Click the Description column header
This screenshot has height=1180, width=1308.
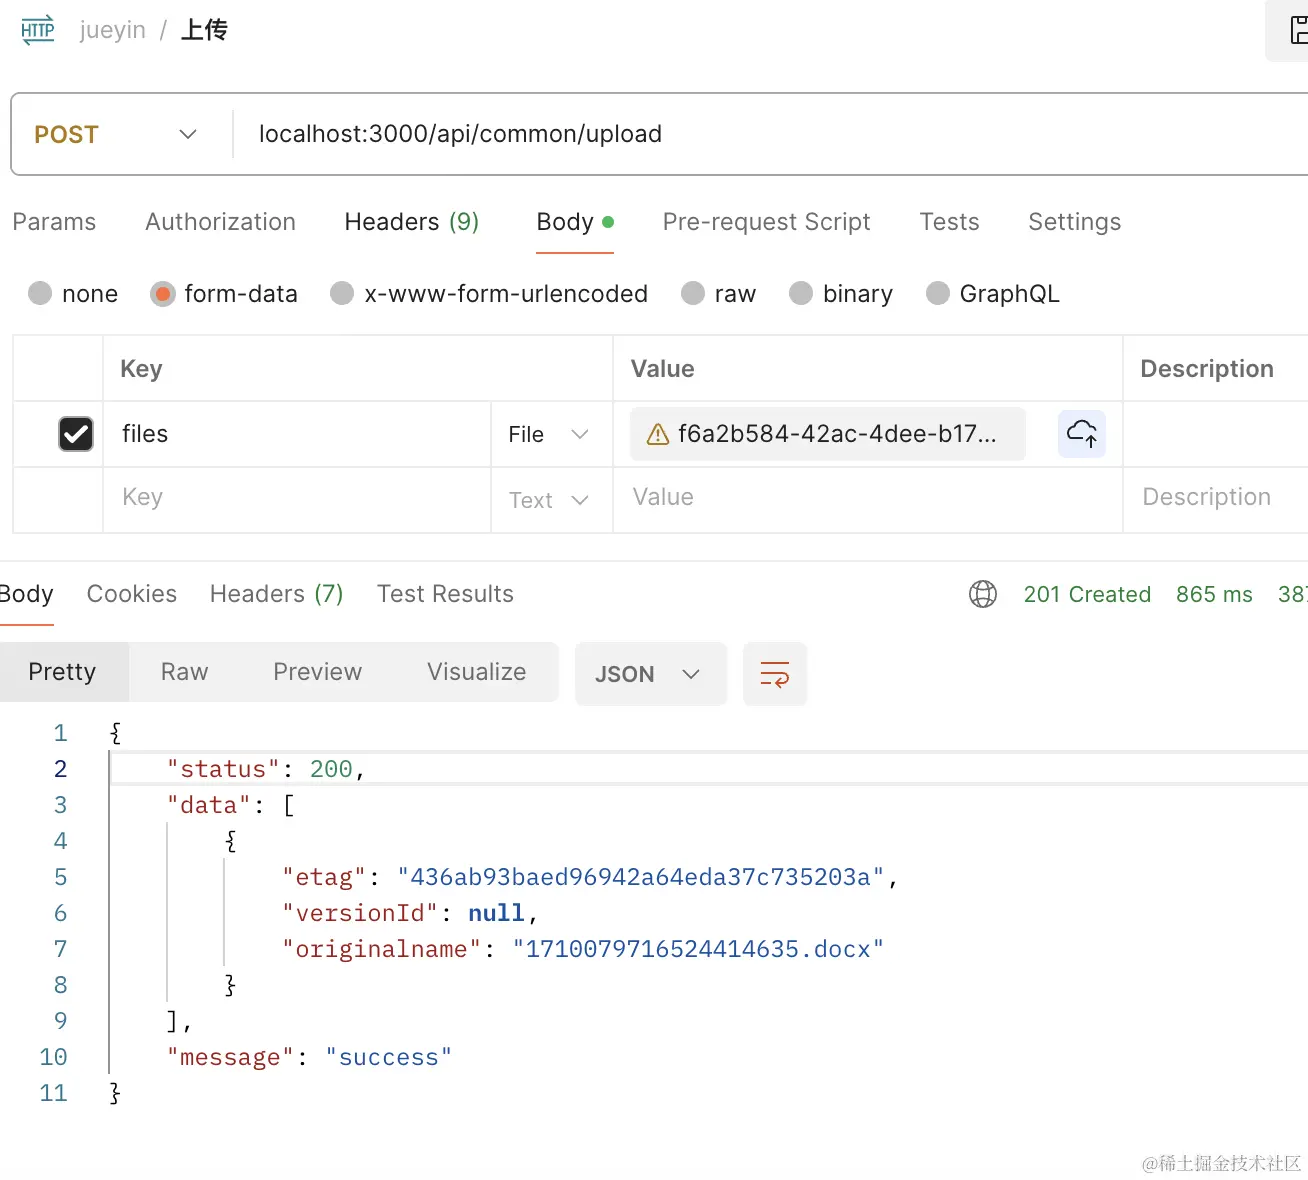1207,369
